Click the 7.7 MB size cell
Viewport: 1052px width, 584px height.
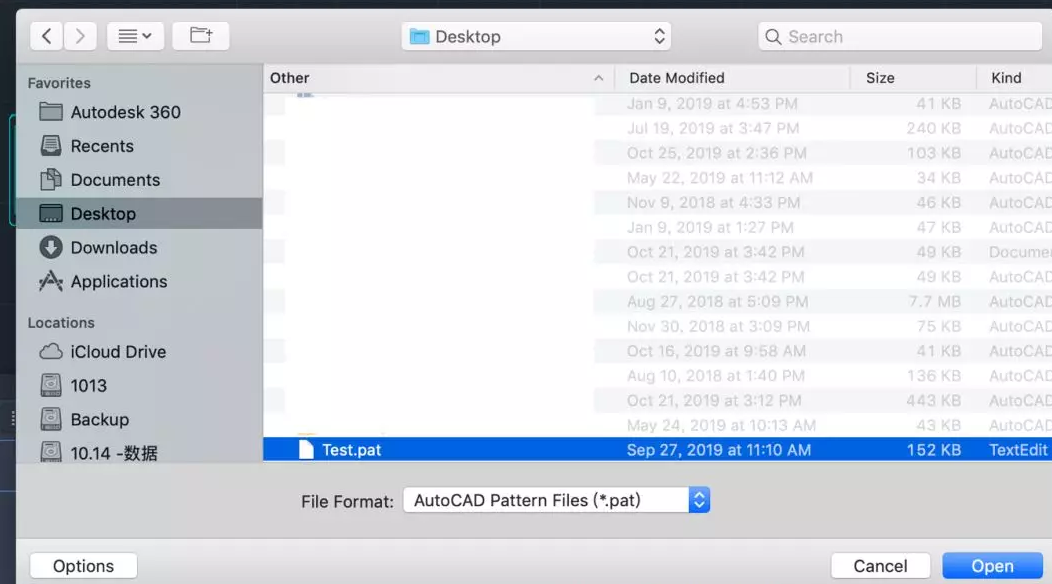935,301
